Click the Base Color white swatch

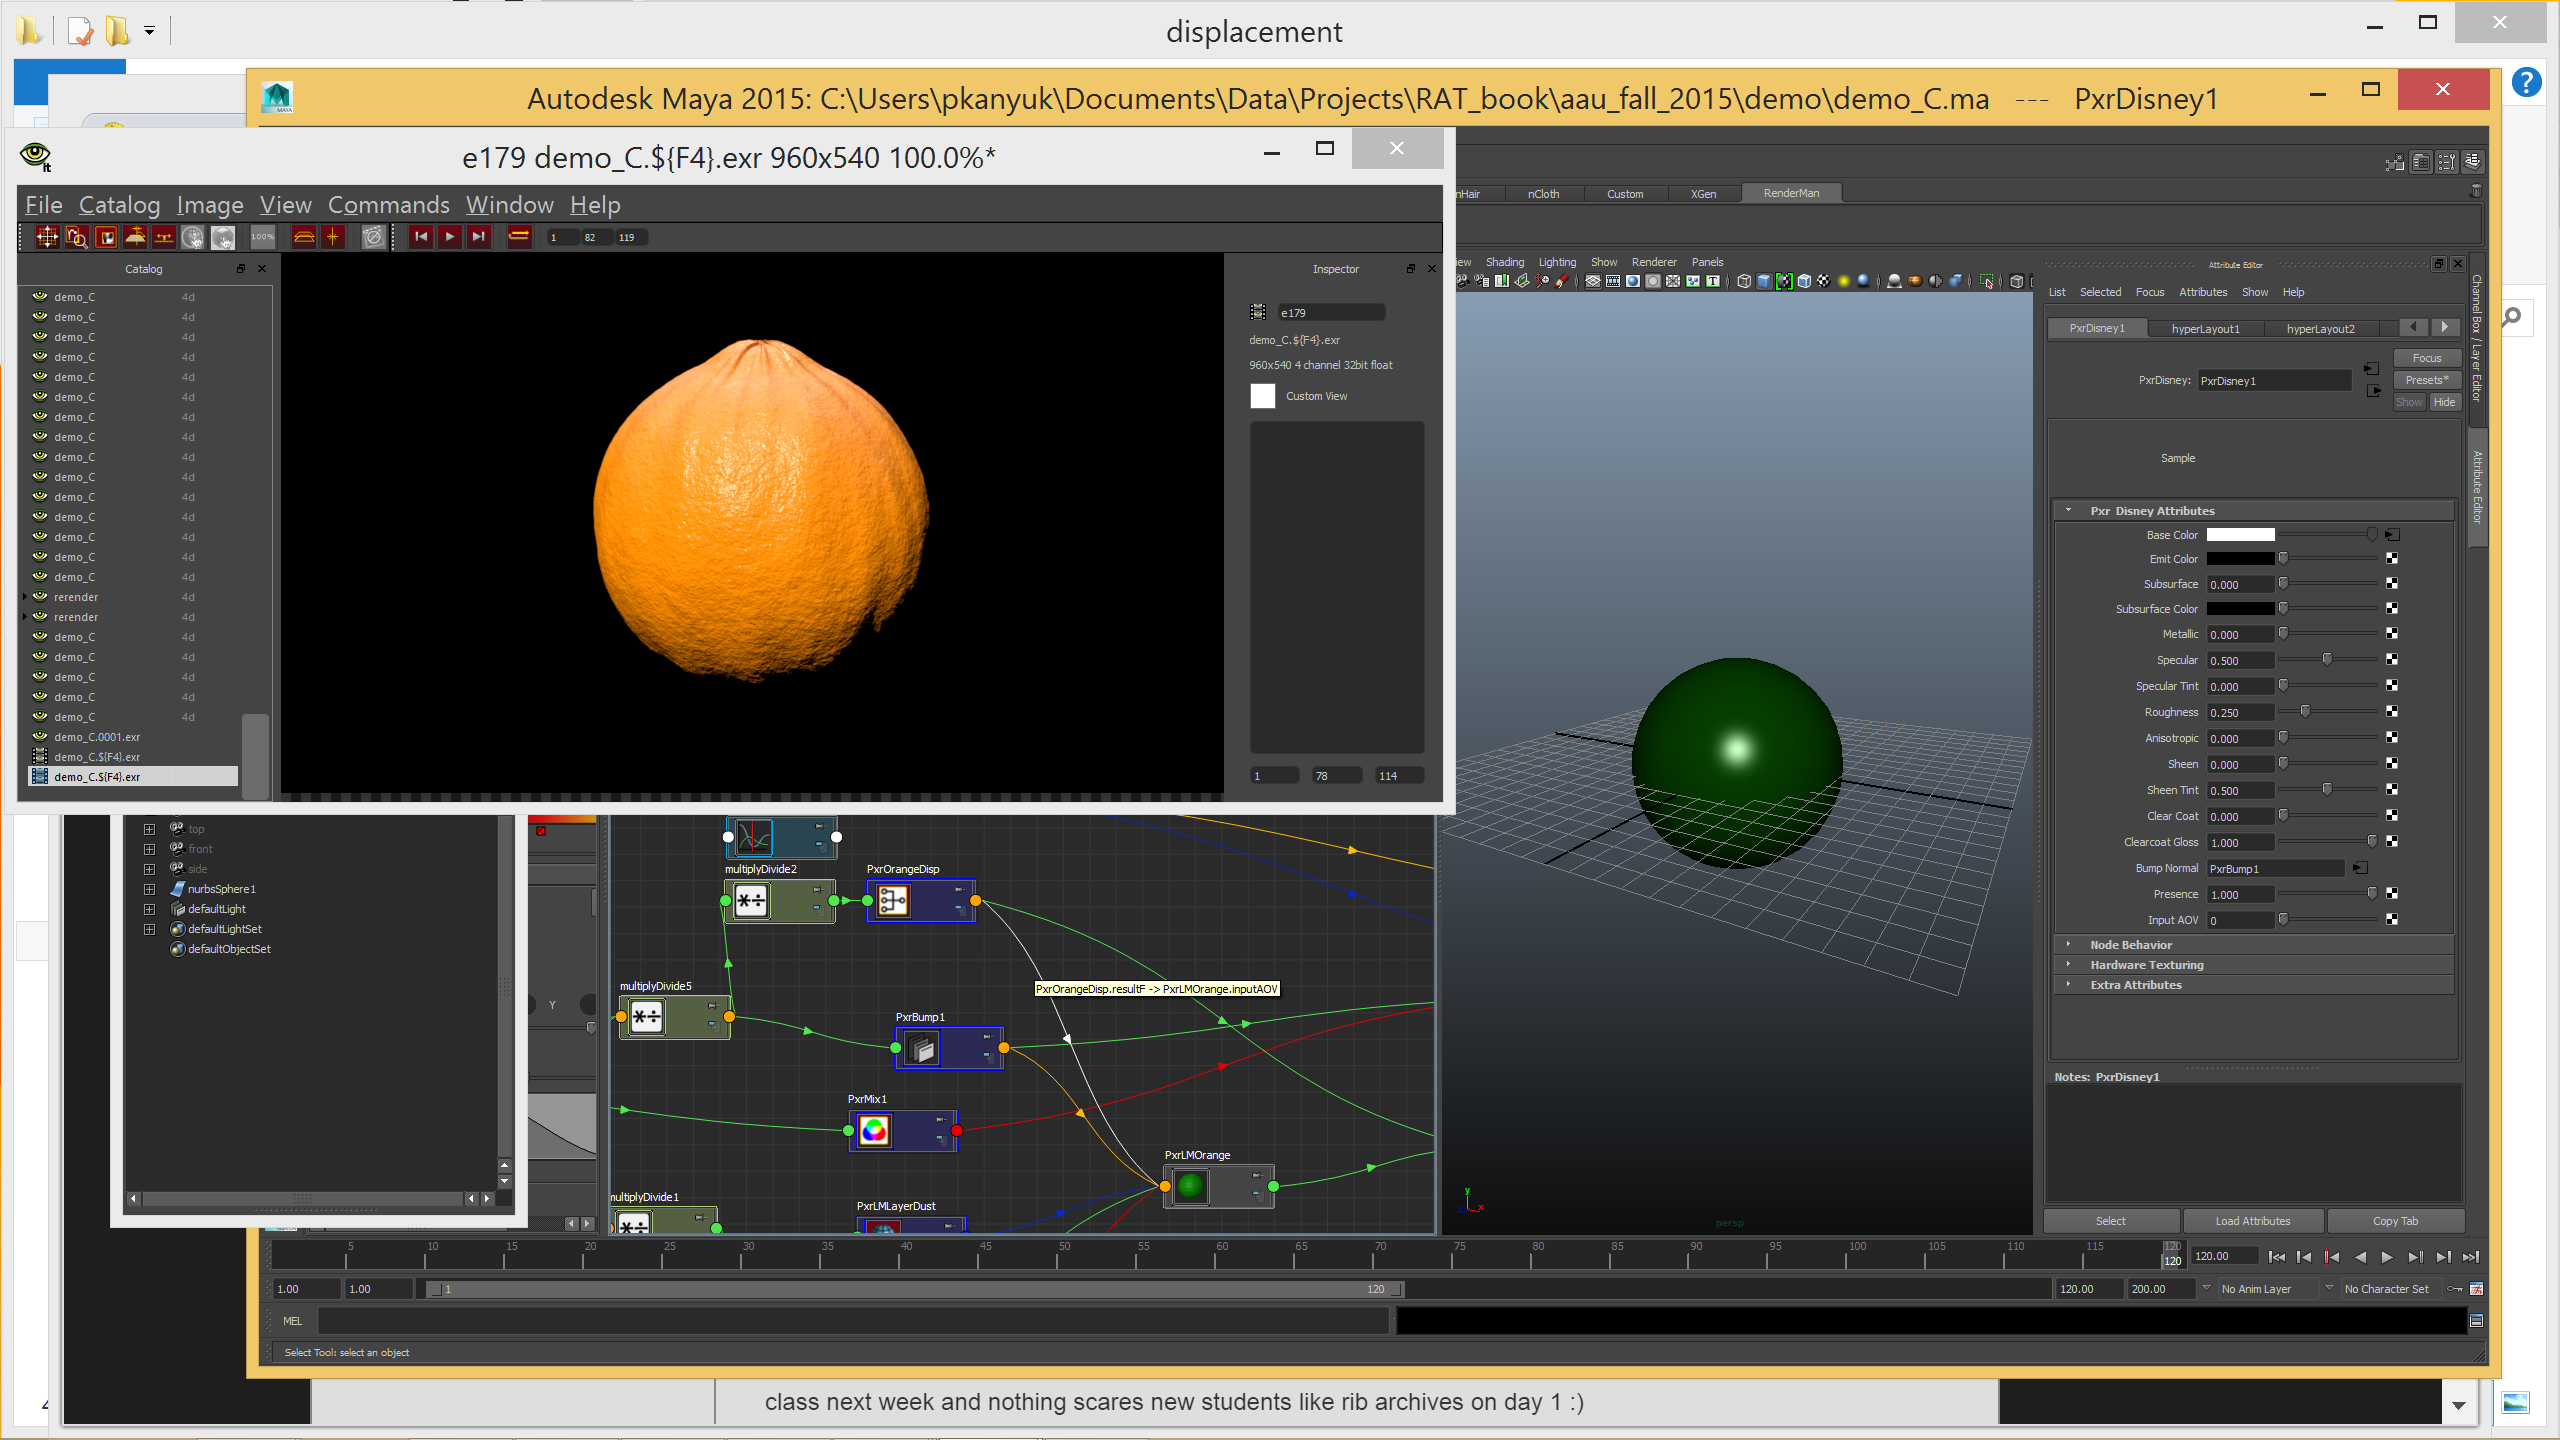click(2240, 535)
